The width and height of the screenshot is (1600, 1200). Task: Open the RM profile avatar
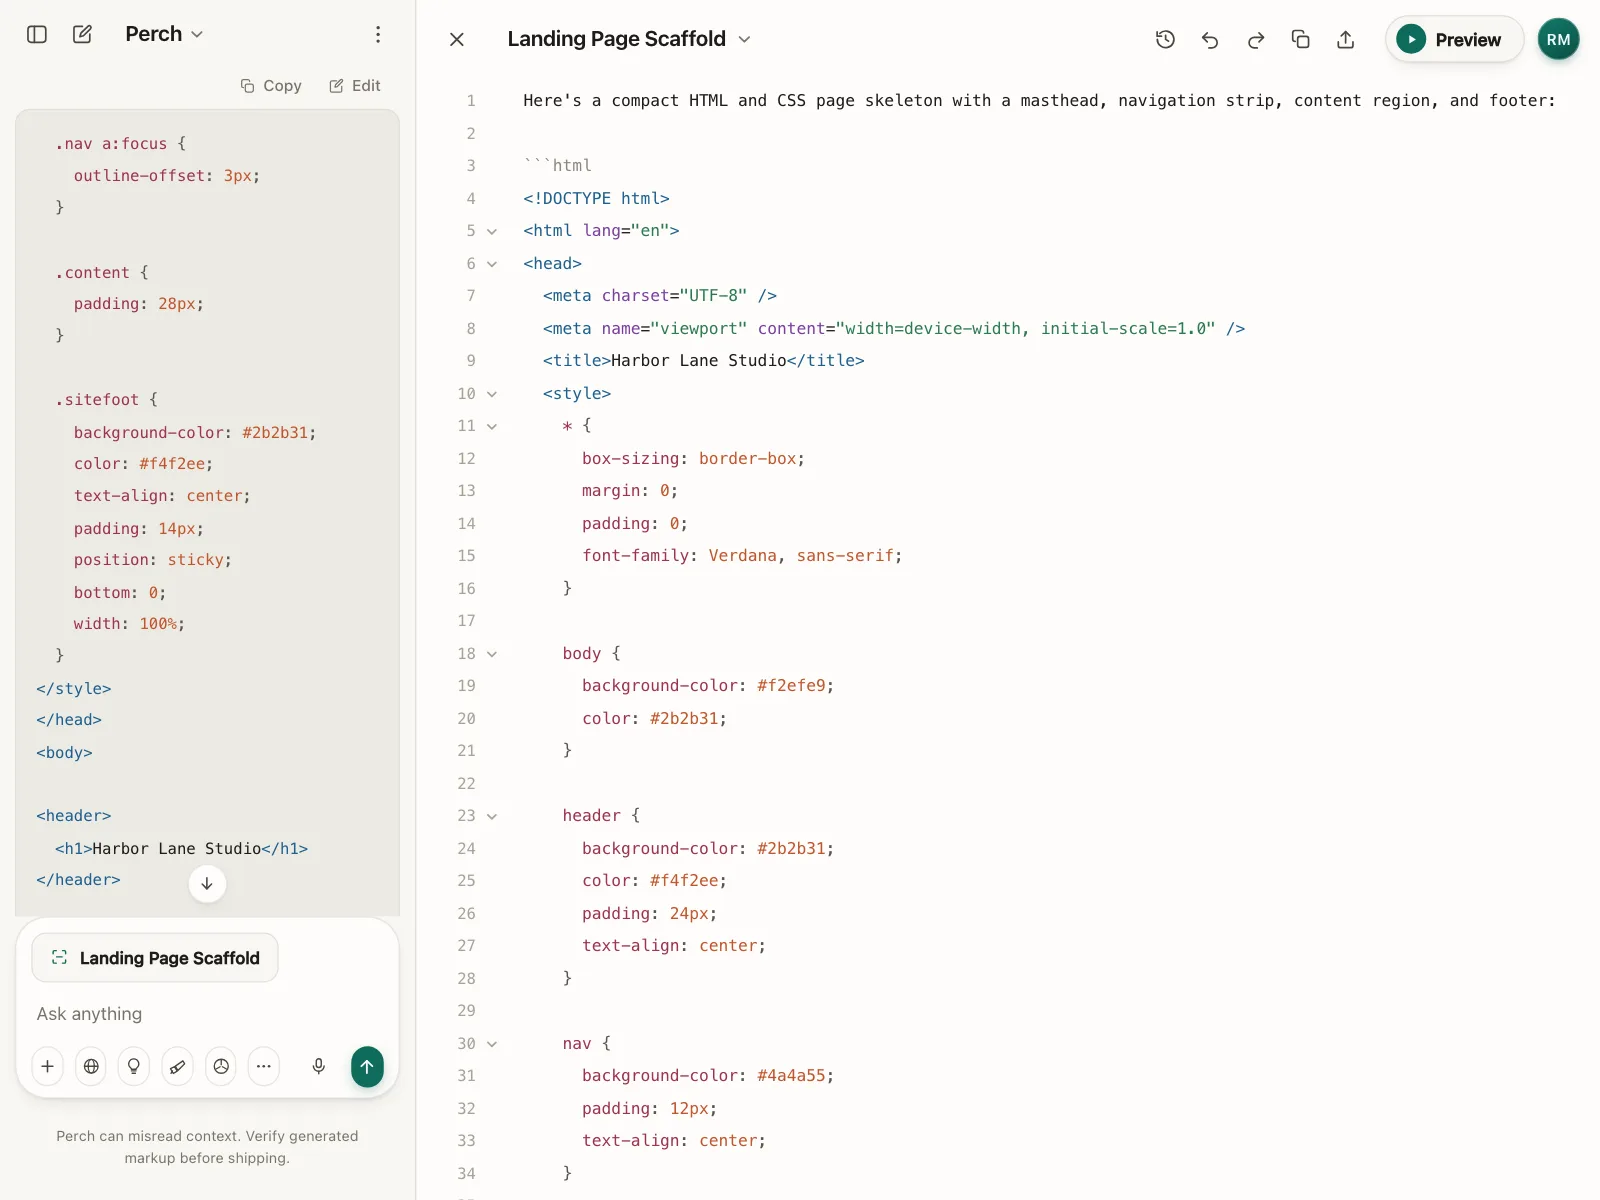(x=1558, y=39)
